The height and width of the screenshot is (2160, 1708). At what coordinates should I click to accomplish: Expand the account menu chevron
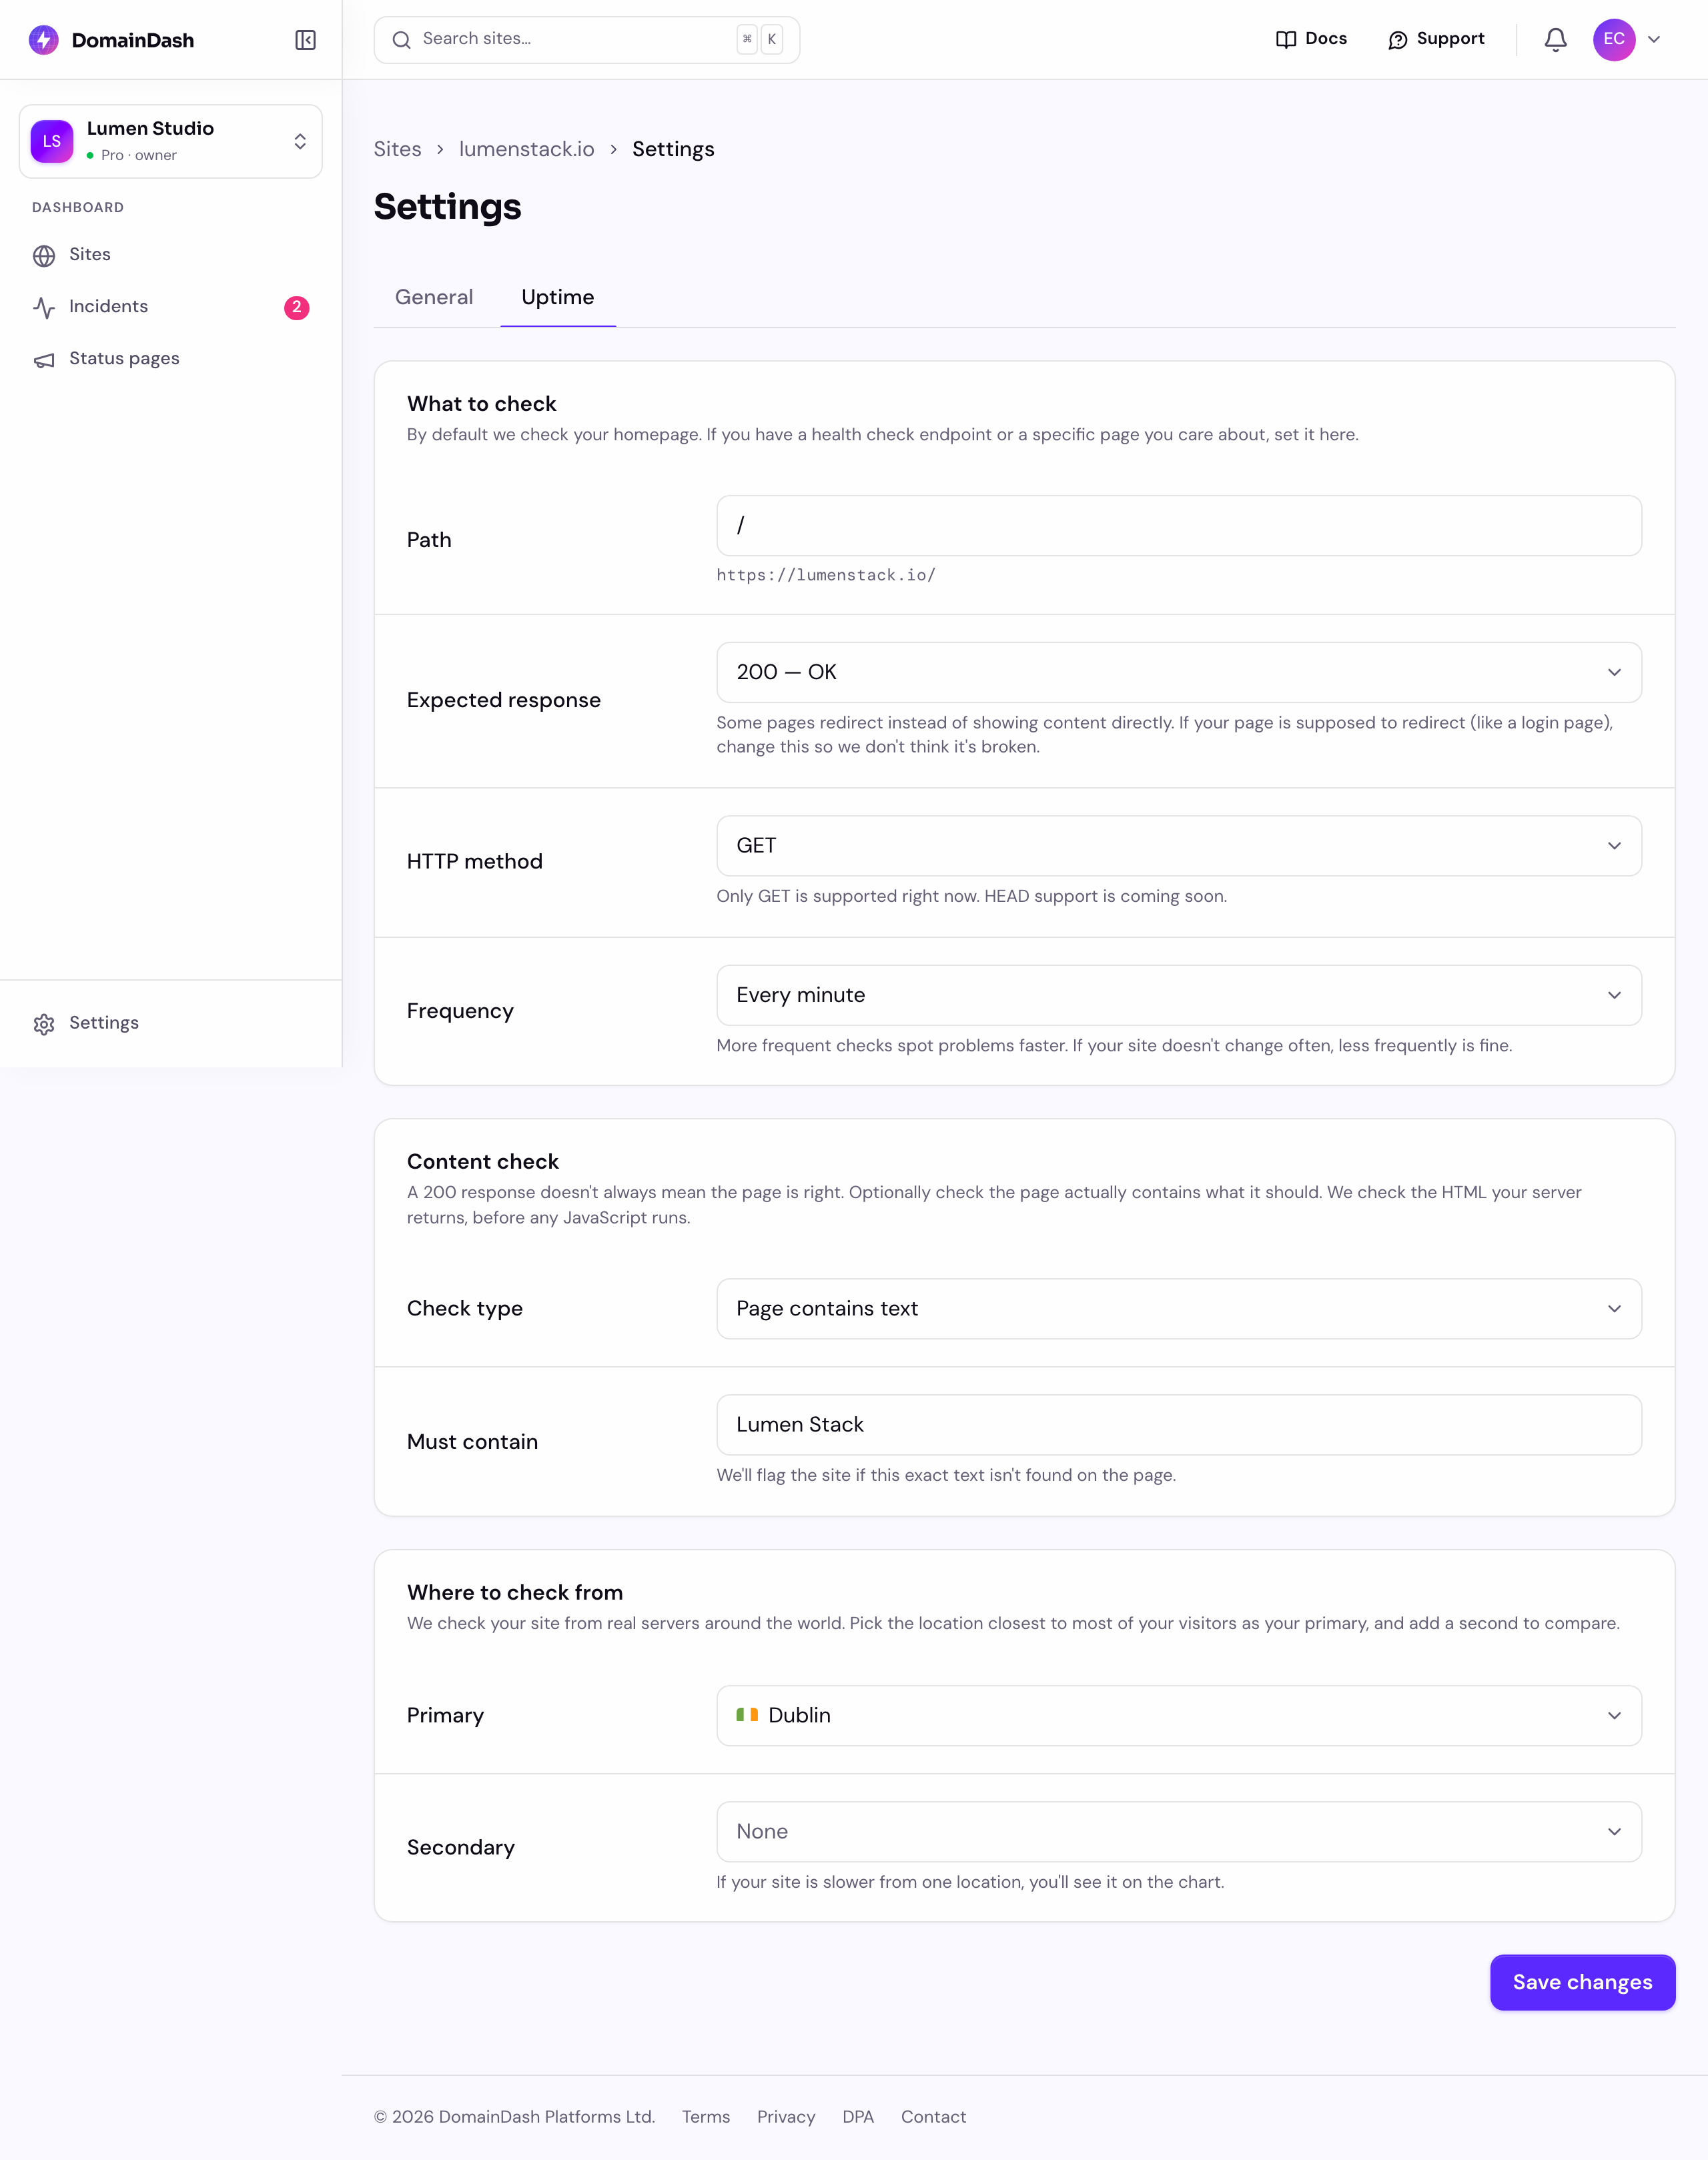1654,40
